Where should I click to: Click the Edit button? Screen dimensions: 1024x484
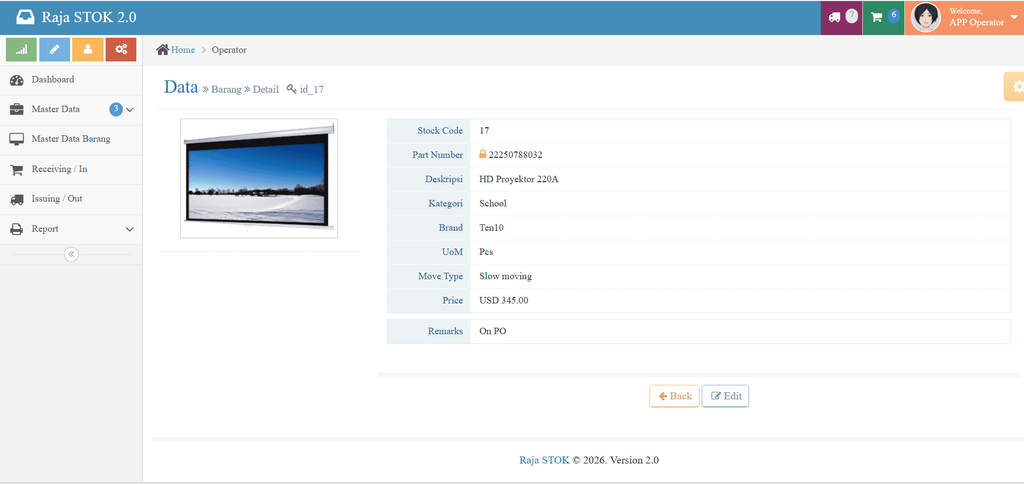[726, 396]
